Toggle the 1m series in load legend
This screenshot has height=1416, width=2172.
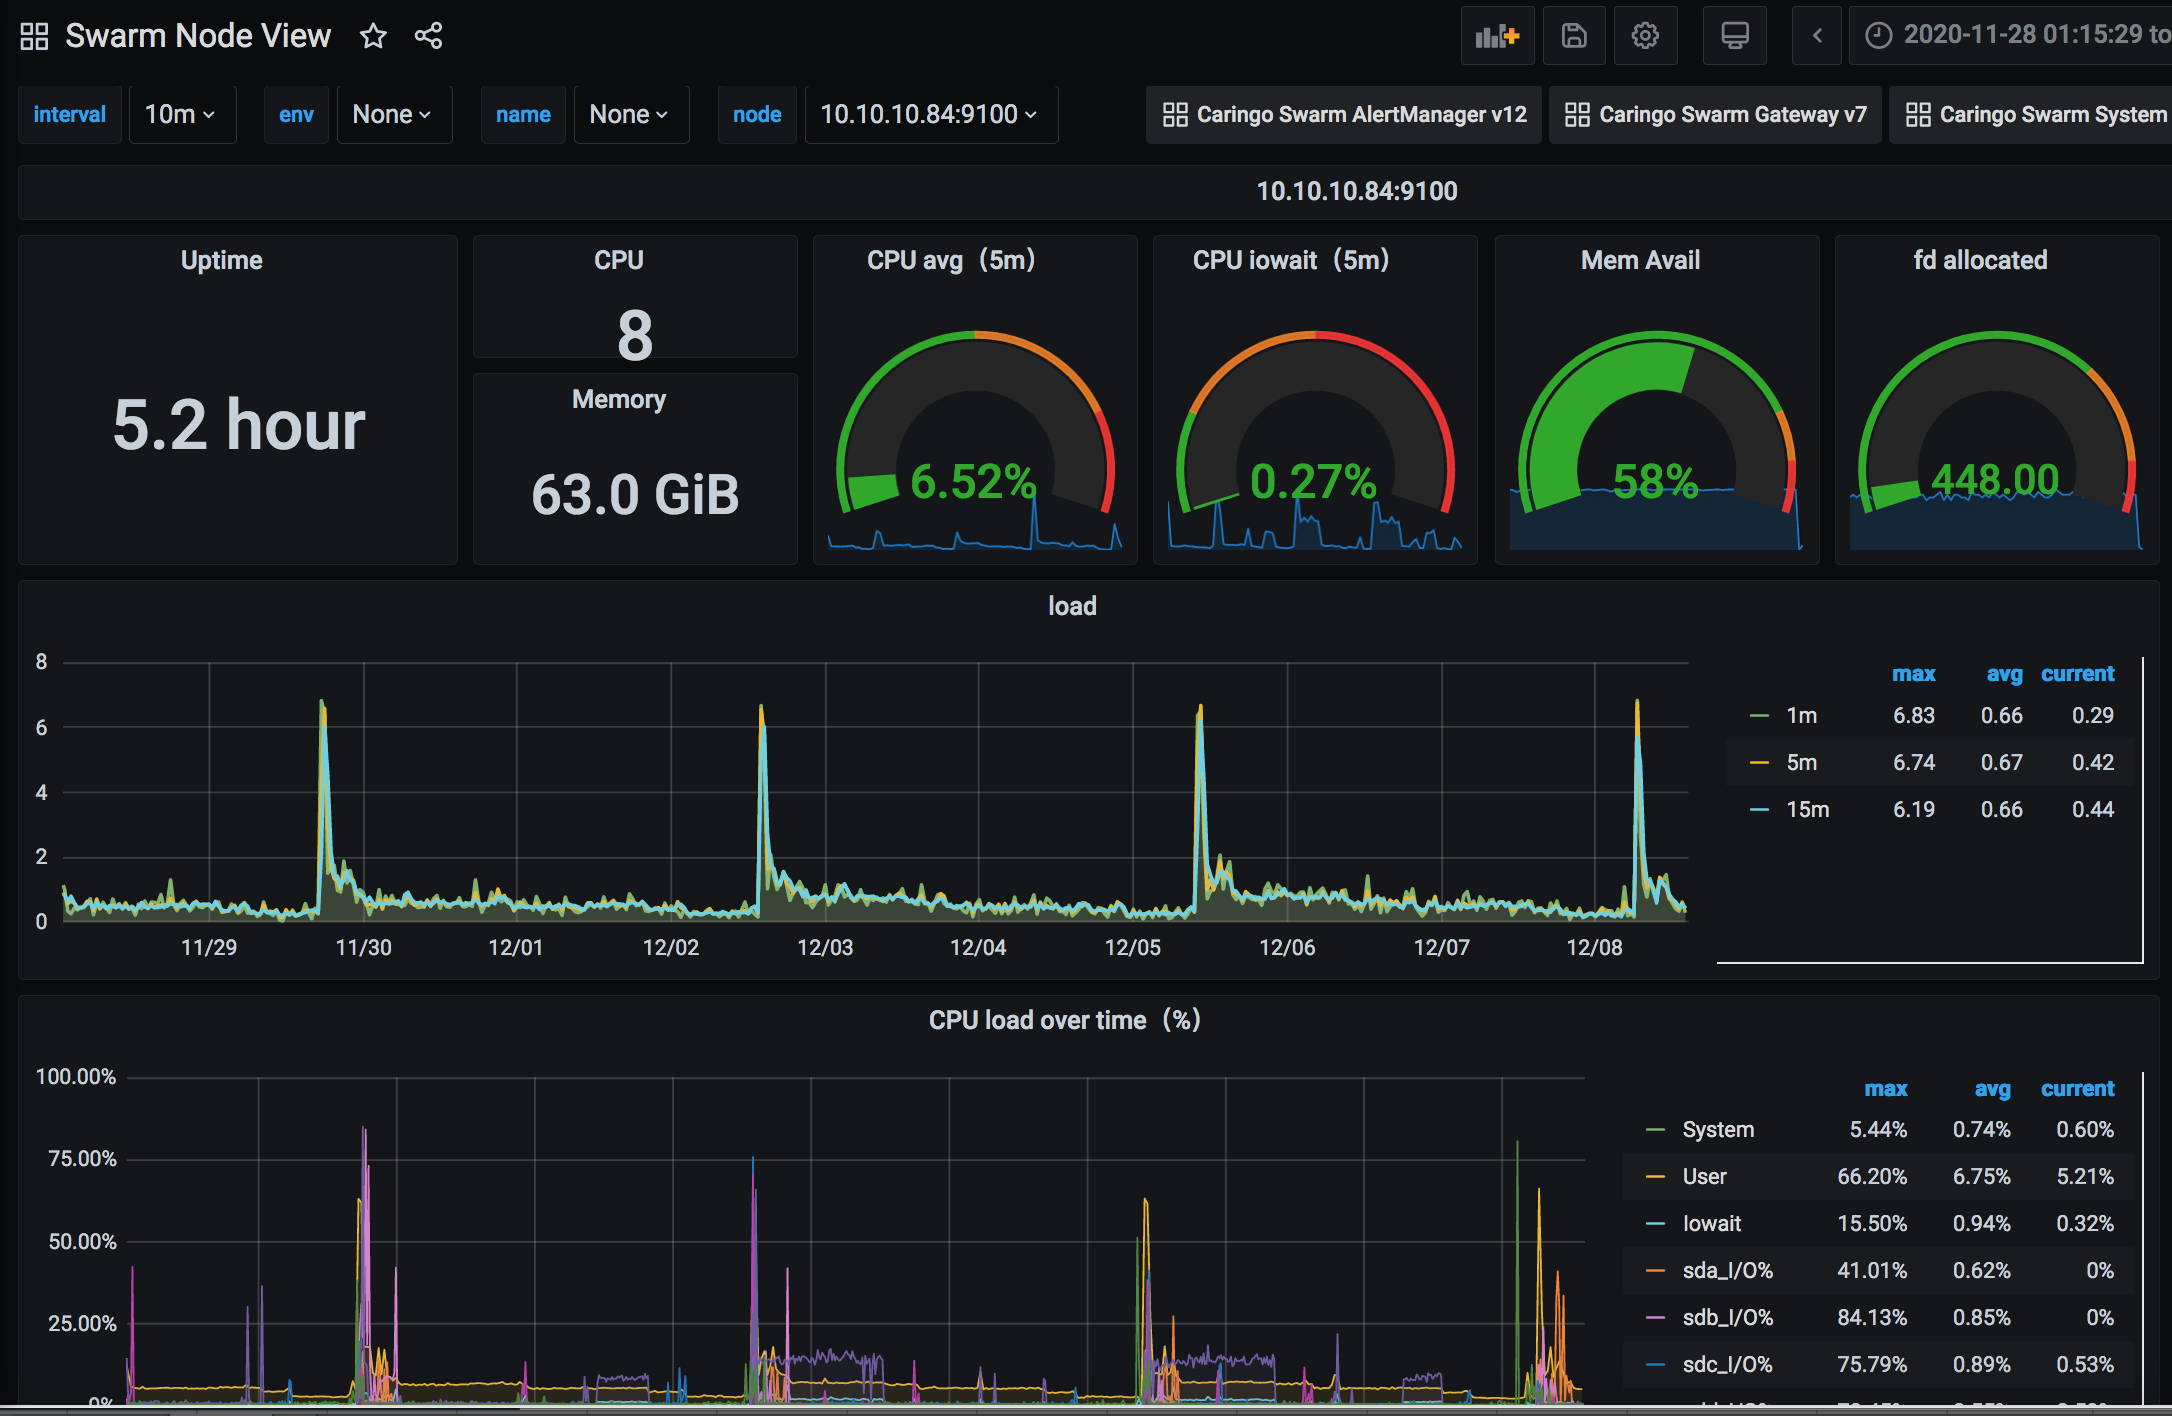1801,715
